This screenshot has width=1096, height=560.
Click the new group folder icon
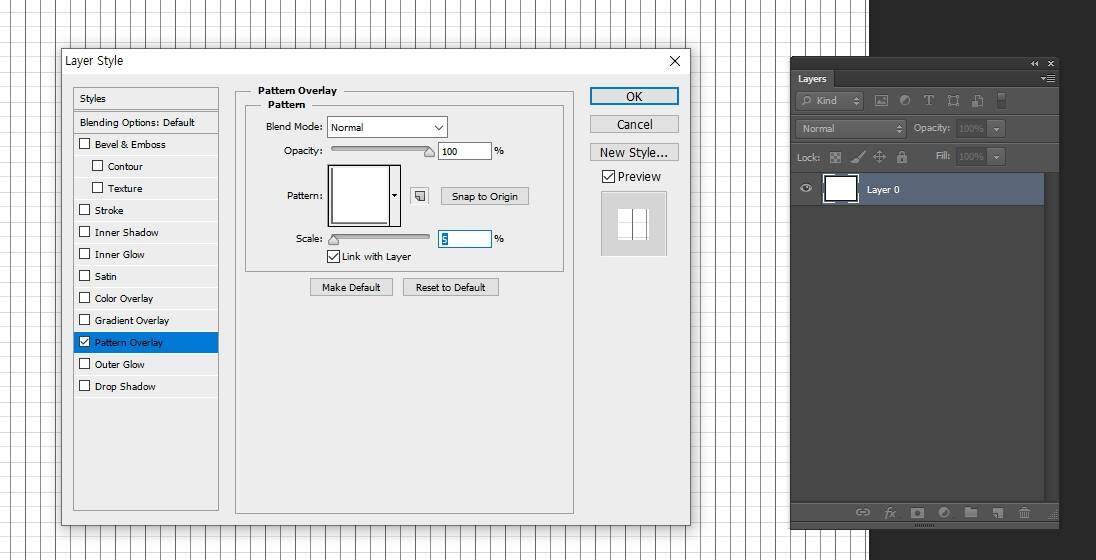click(x=971, y=512)
